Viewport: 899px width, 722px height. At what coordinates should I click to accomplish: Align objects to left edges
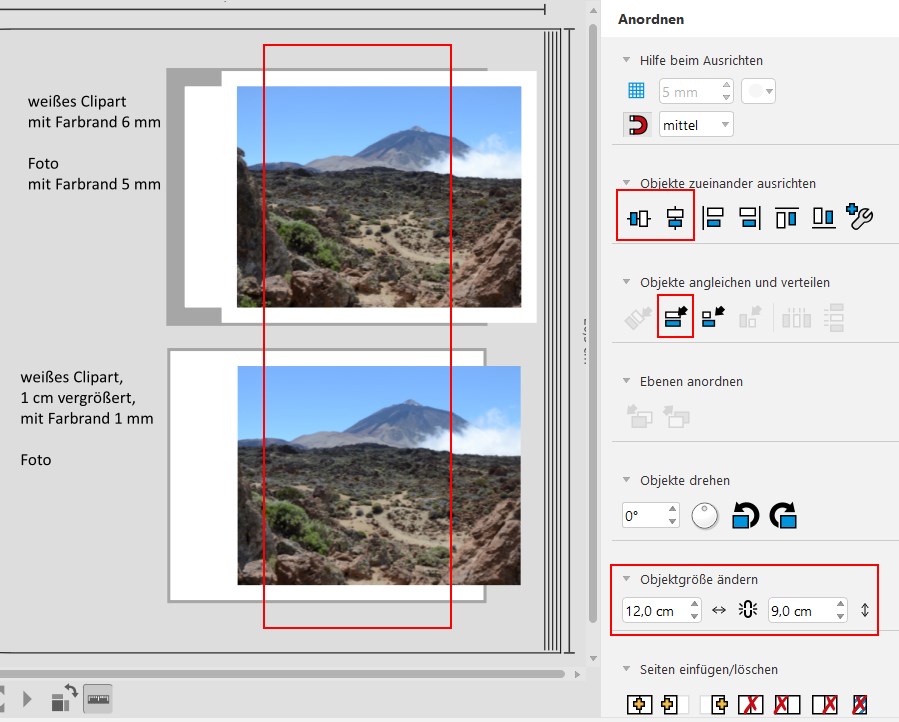coord(713,218)
